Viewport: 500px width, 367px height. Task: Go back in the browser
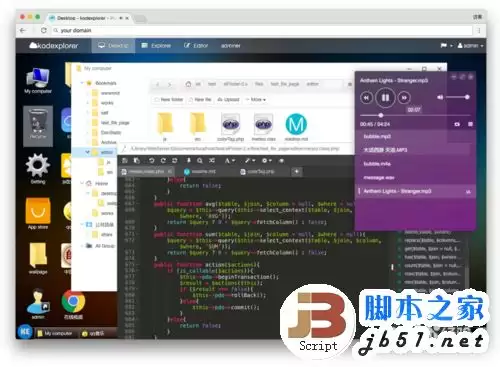23,30
